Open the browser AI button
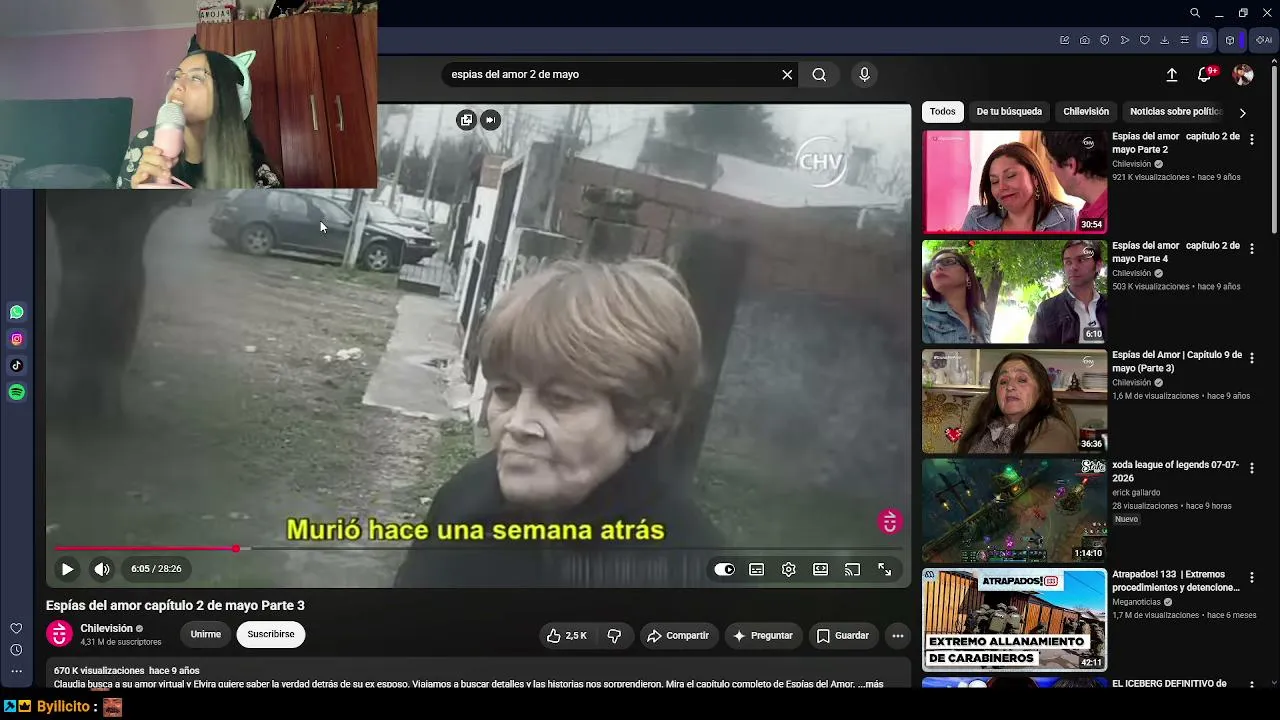Viewport: 1280px width, 720px height. tap(1264, 40)
